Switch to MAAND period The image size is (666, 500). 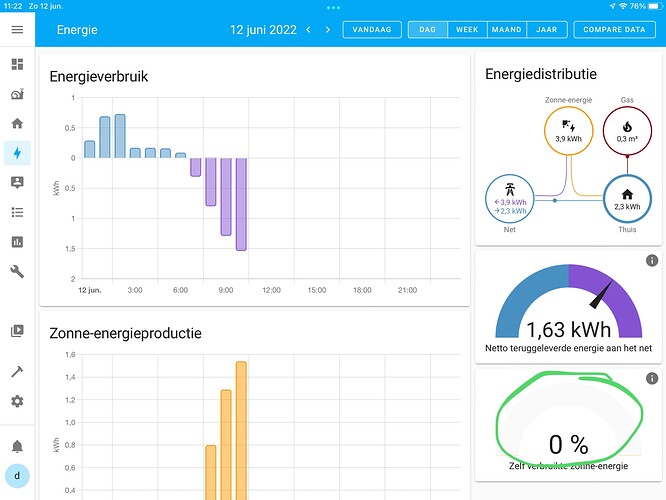click(x=507, y=30)
